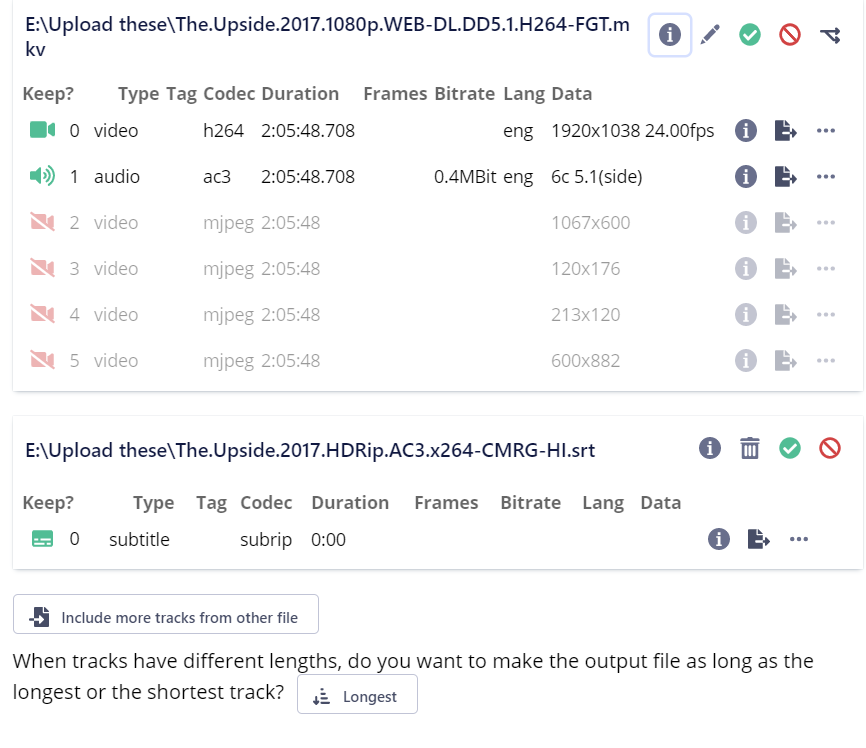Extract the ac3 audio stream to file

click(x=786, y=176)
